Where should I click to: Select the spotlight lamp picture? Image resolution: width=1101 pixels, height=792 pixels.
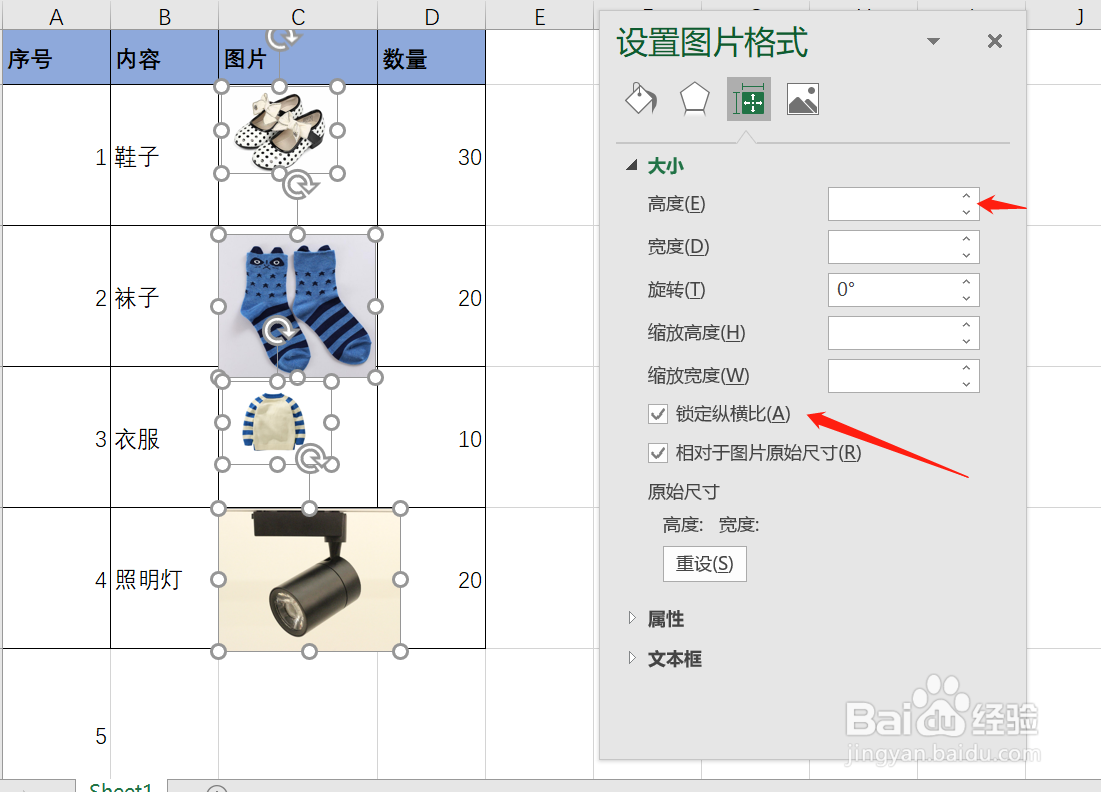[309, 580]
